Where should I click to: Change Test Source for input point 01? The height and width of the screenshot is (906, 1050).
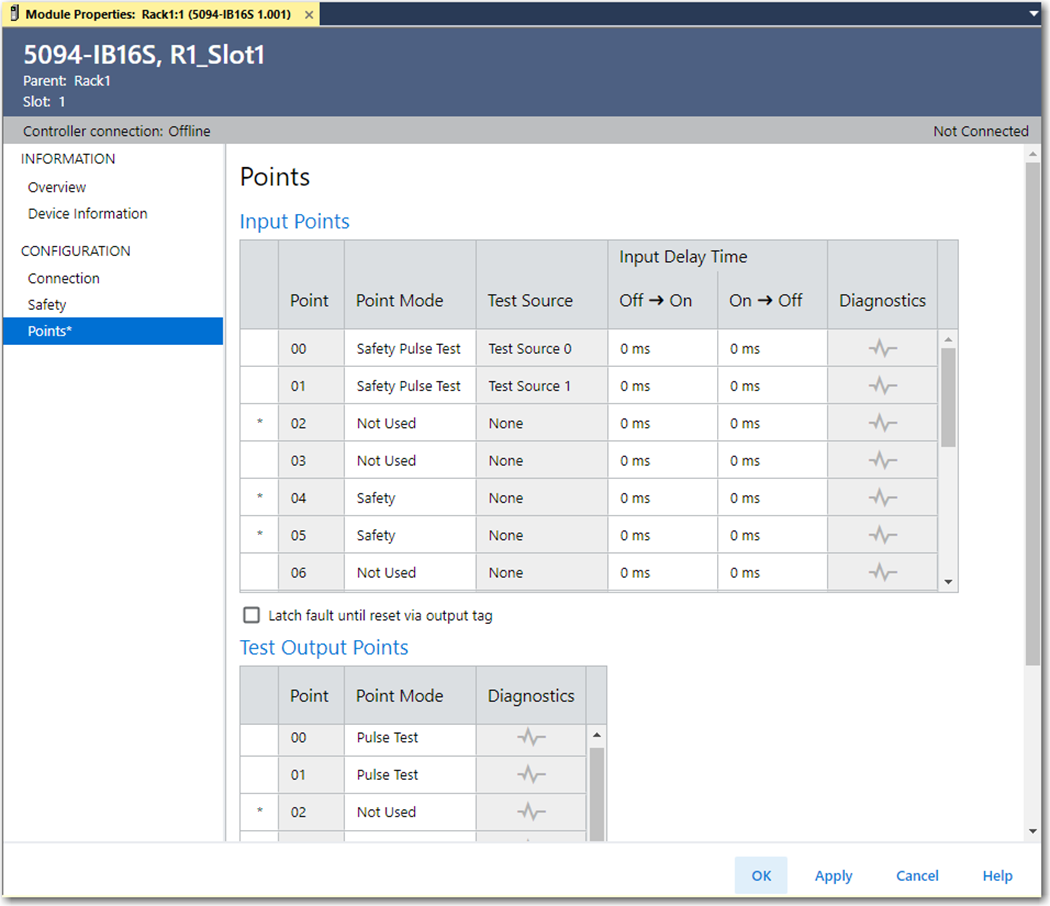[541, 386]
